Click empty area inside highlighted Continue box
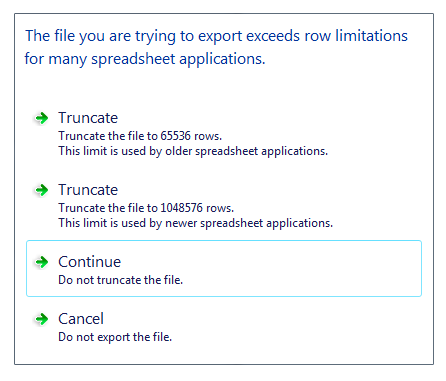The image size is (446, 381). (x=300, y=268)
